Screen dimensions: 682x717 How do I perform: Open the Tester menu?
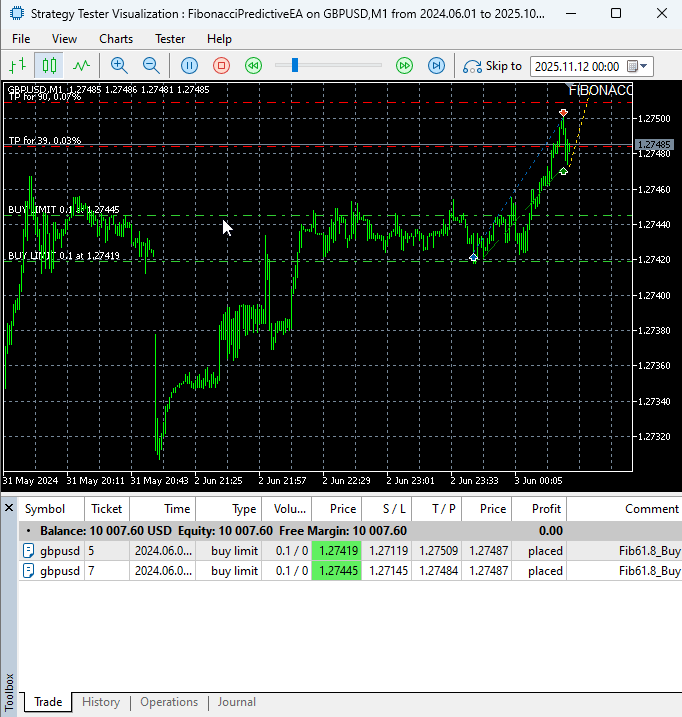click(x=170, y=38)
